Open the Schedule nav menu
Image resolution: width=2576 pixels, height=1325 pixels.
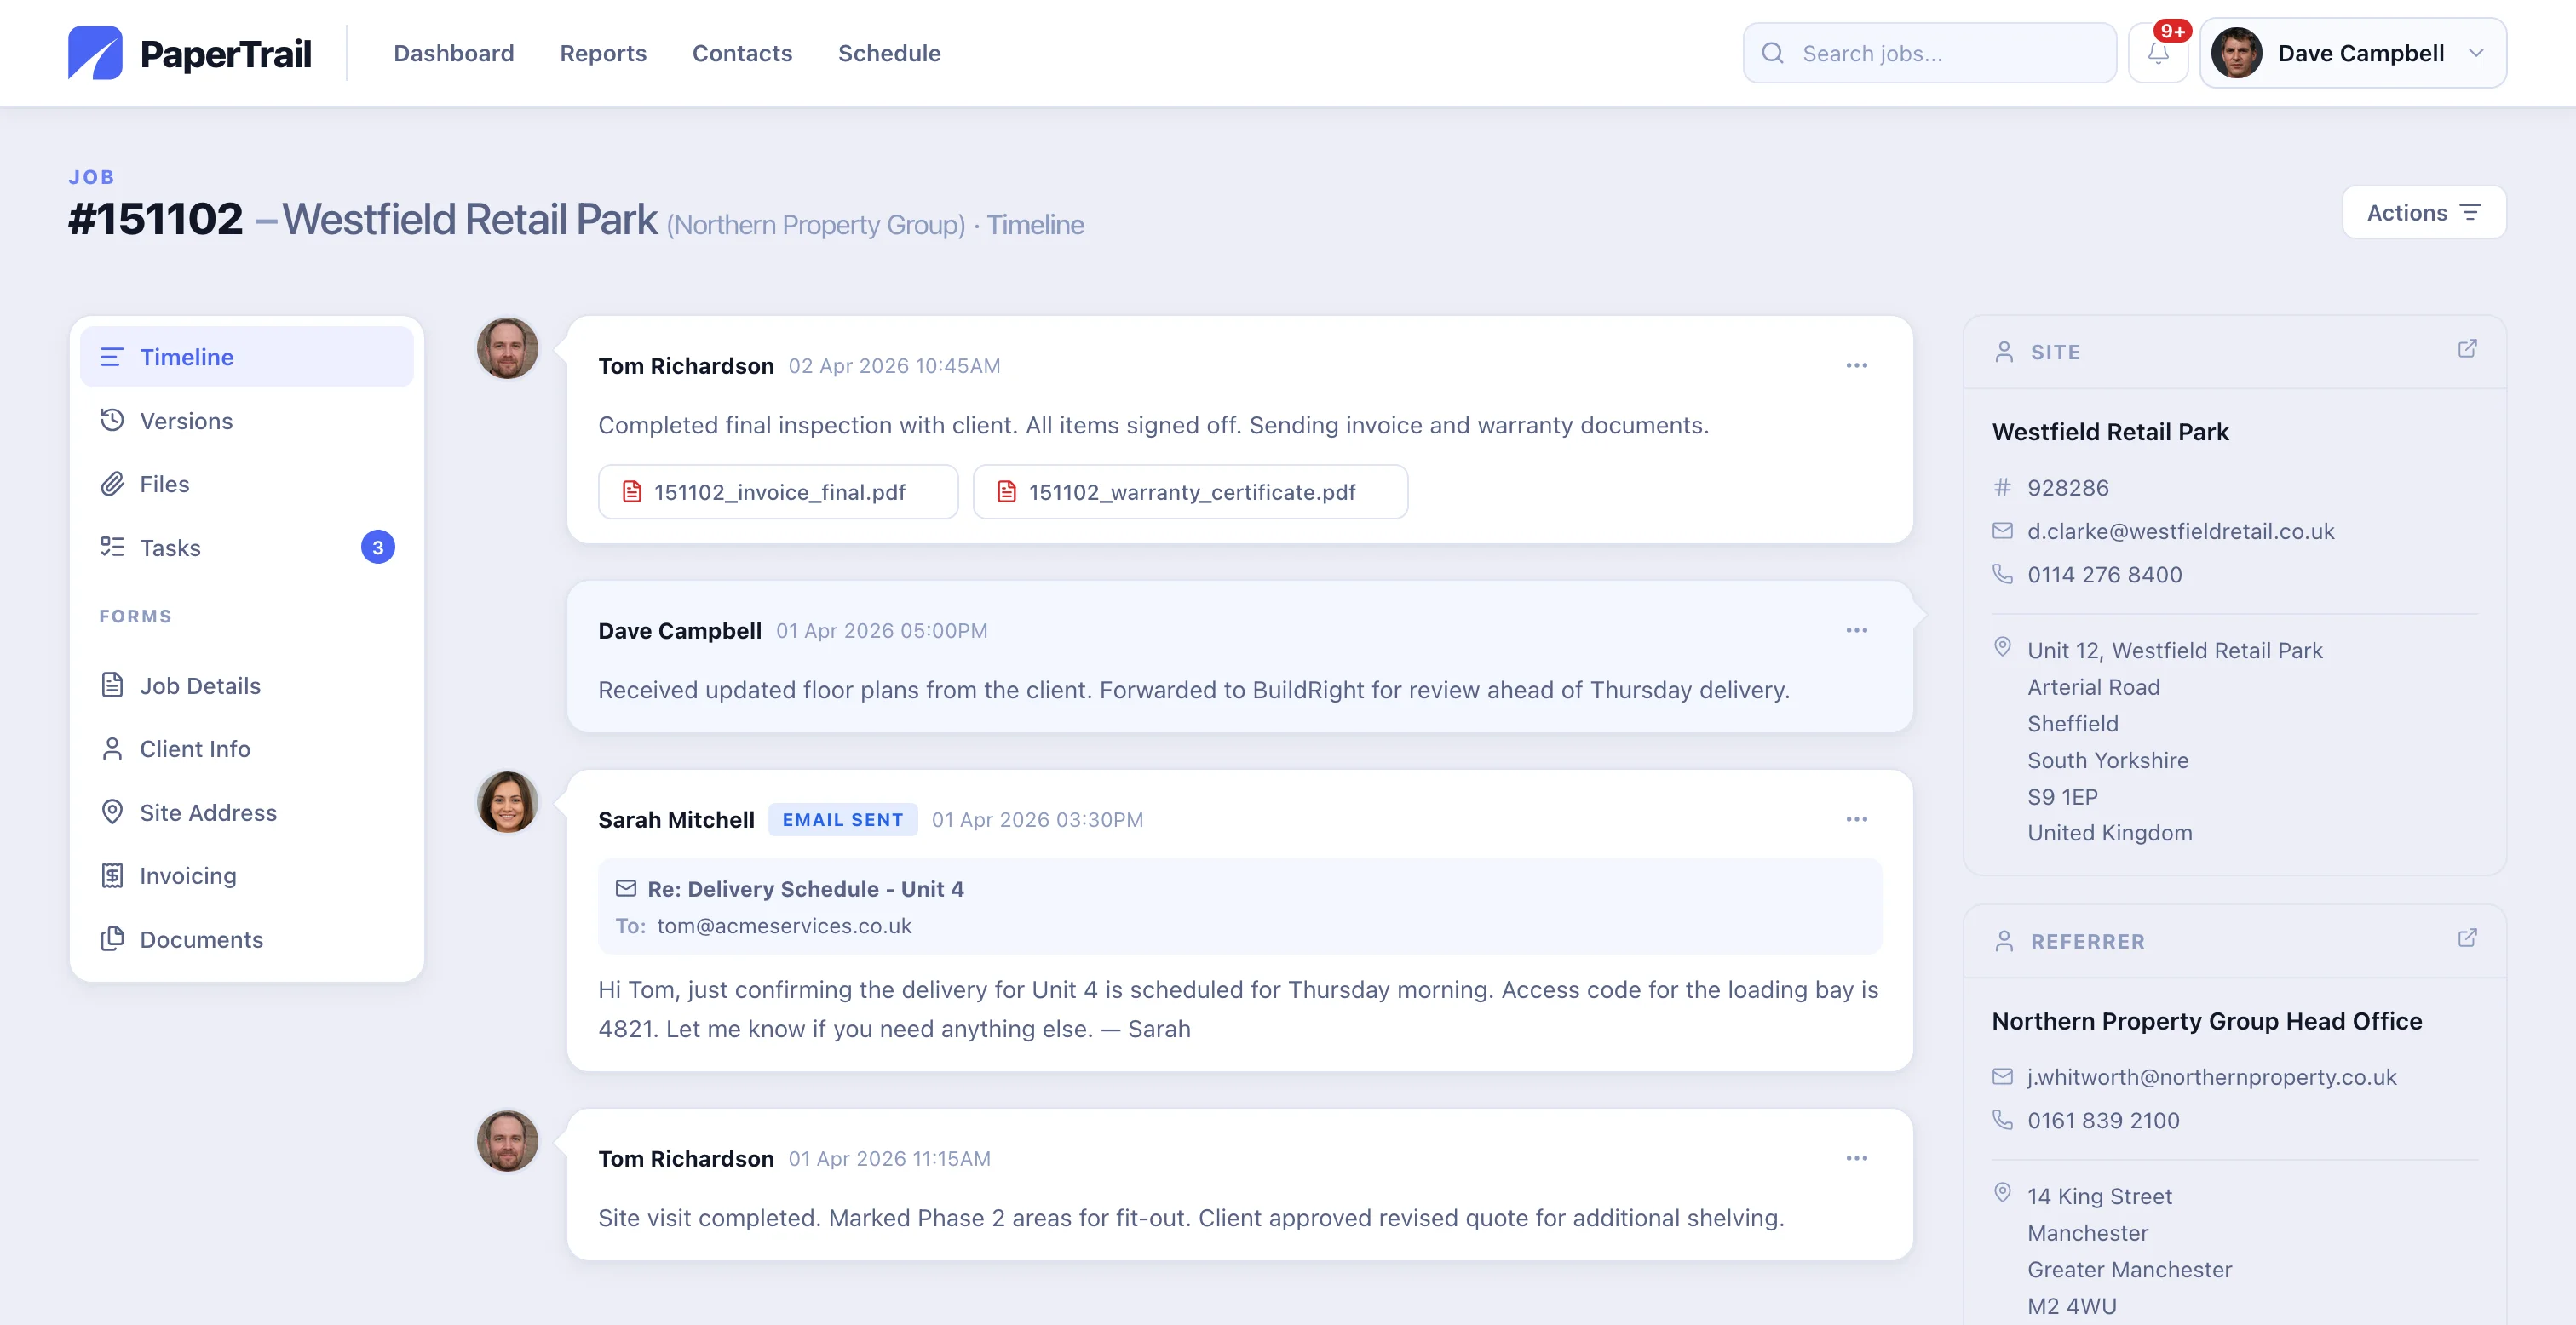click(889, 54)
